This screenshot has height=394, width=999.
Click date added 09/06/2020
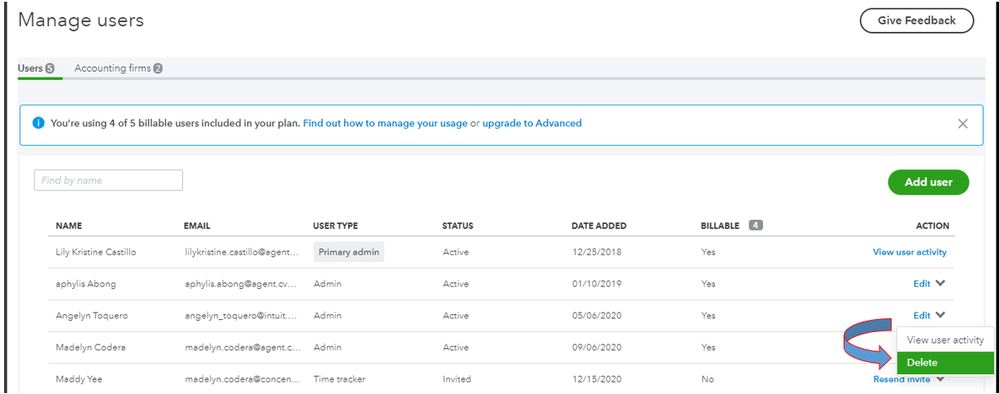coord(596,347)
